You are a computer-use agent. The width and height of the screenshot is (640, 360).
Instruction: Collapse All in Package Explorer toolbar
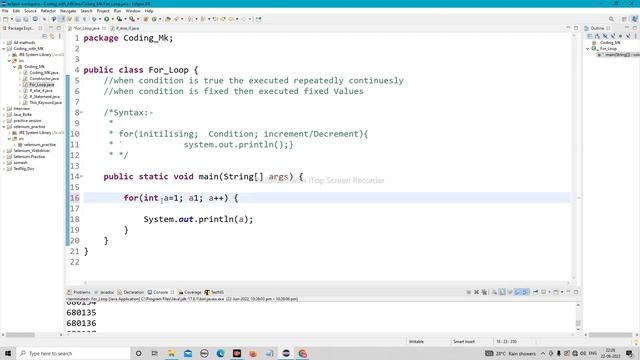point(44,36)
